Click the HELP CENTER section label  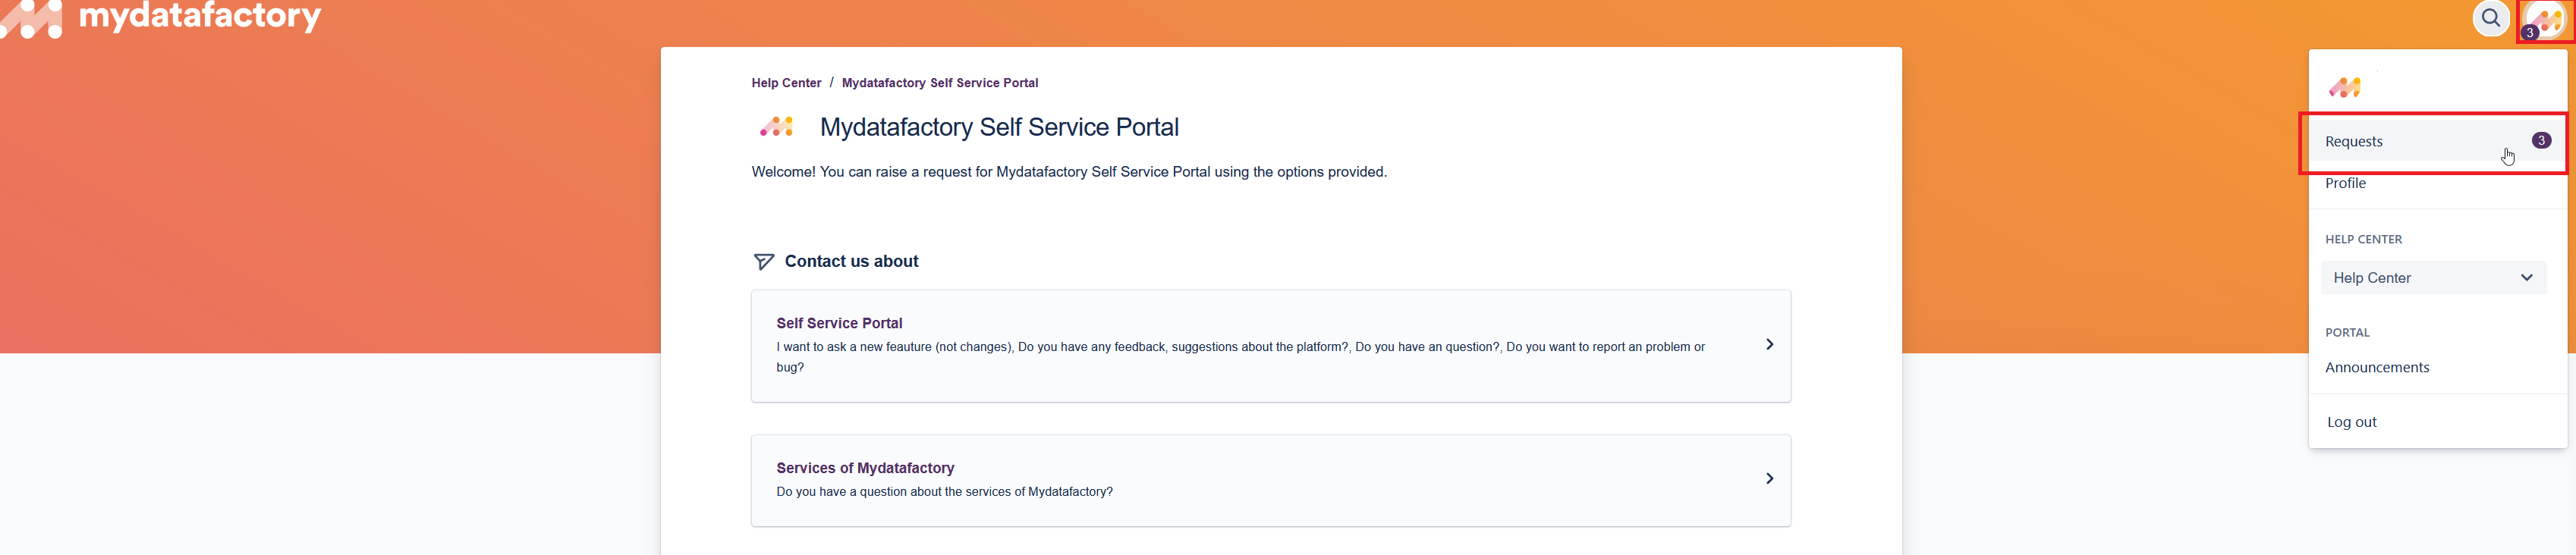tap(2362, 240)
